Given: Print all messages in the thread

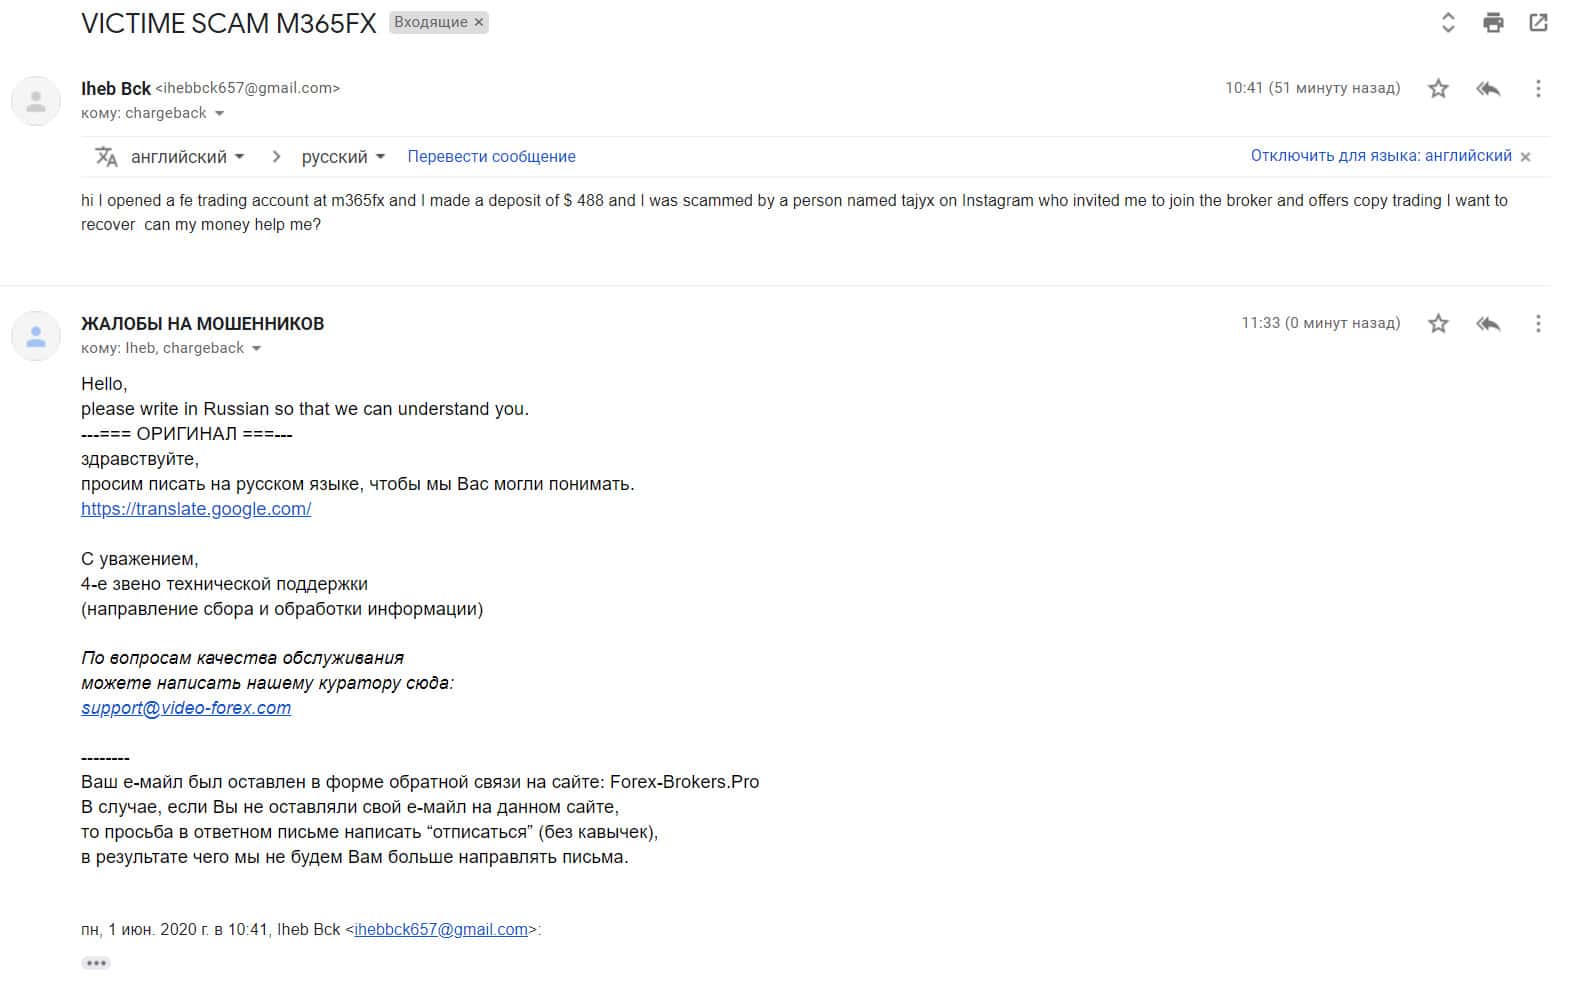Looking at the screenshot, I should pyautogui.click(x=1493, y=22).
